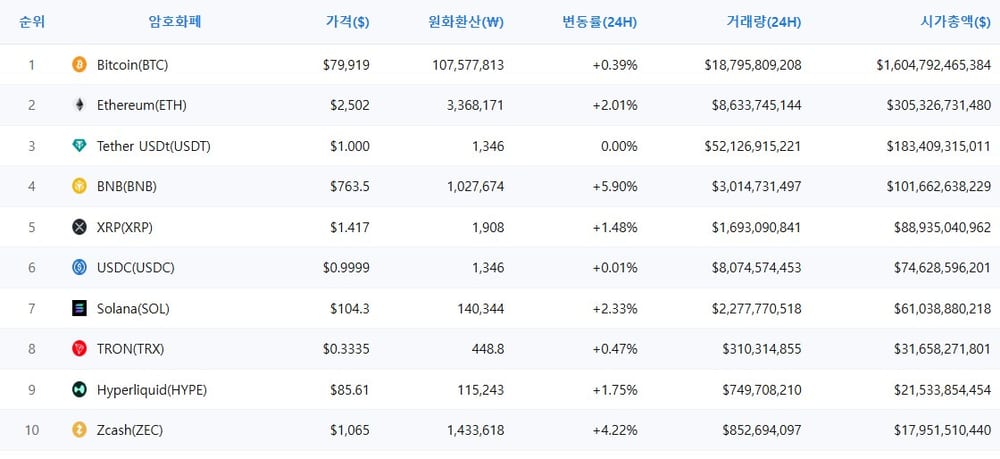Select TRON price $0.3335
The image size is (1000, 459).
point(346,349)
